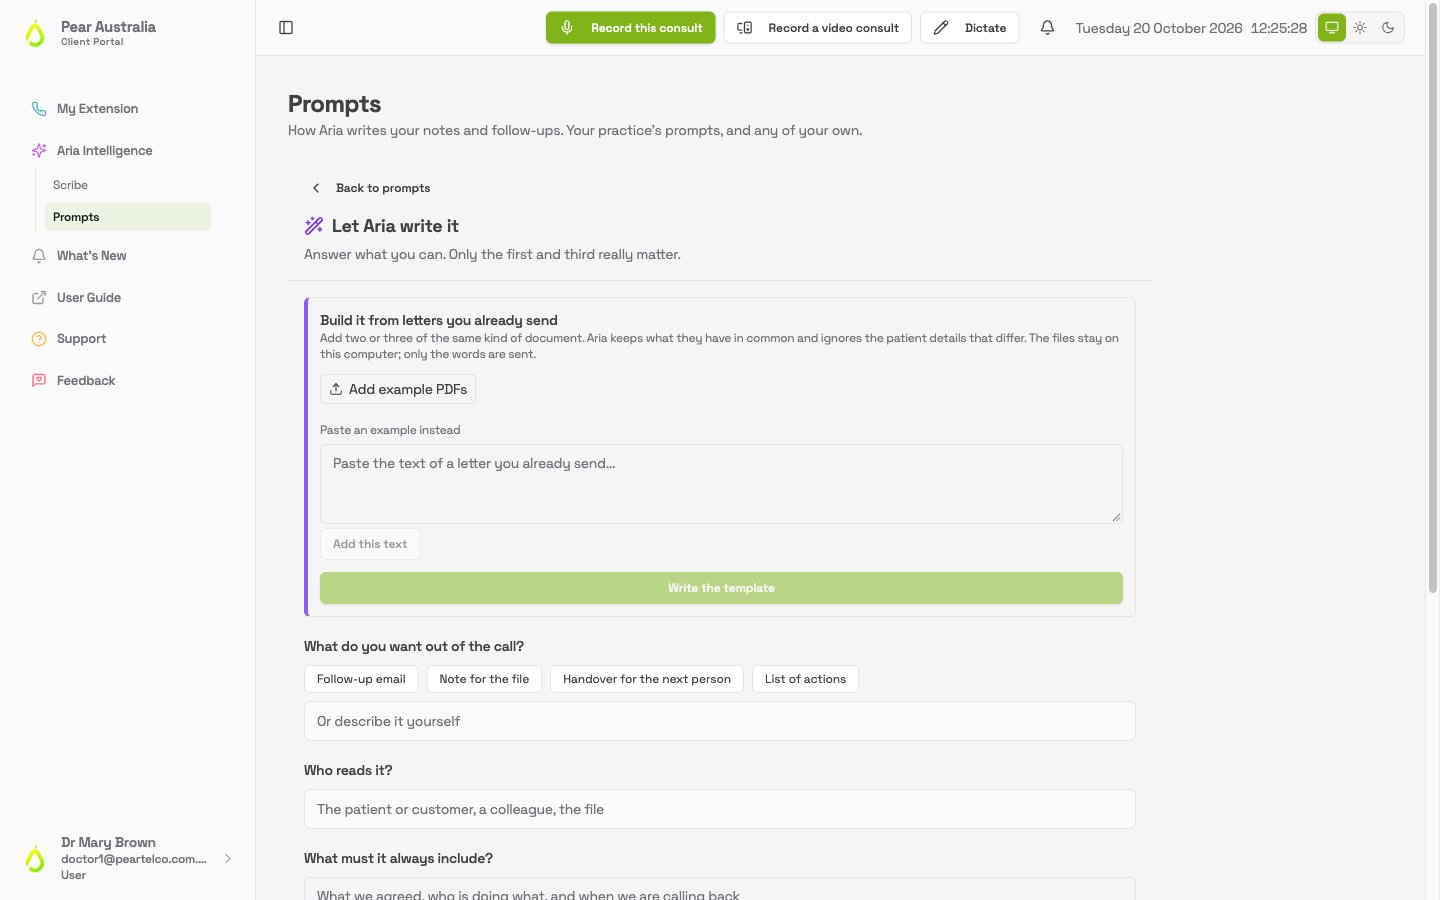This screenshot has width=1440, height=900.
Task: Click the Pear Australia logo
Action: point(35,34)
